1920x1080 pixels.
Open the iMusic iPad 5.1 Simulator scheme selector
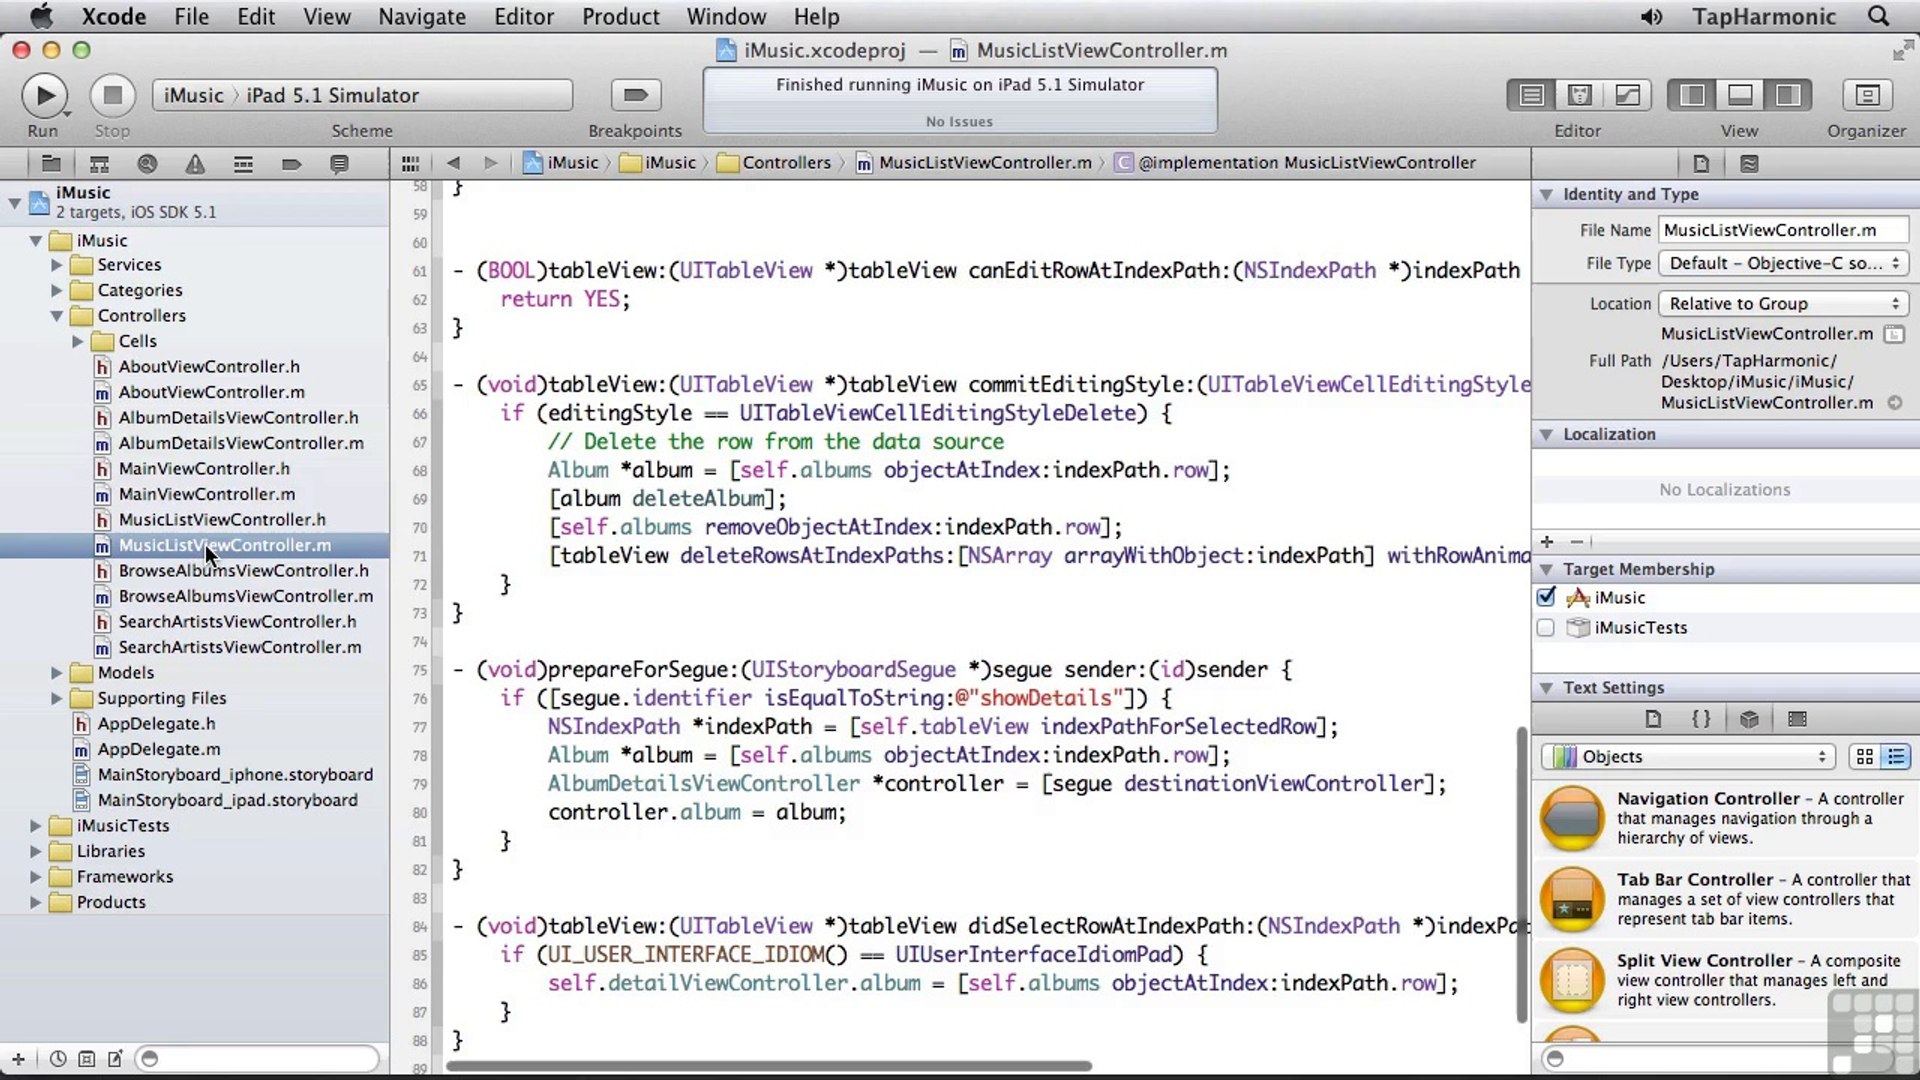click(x=362, y=95)
